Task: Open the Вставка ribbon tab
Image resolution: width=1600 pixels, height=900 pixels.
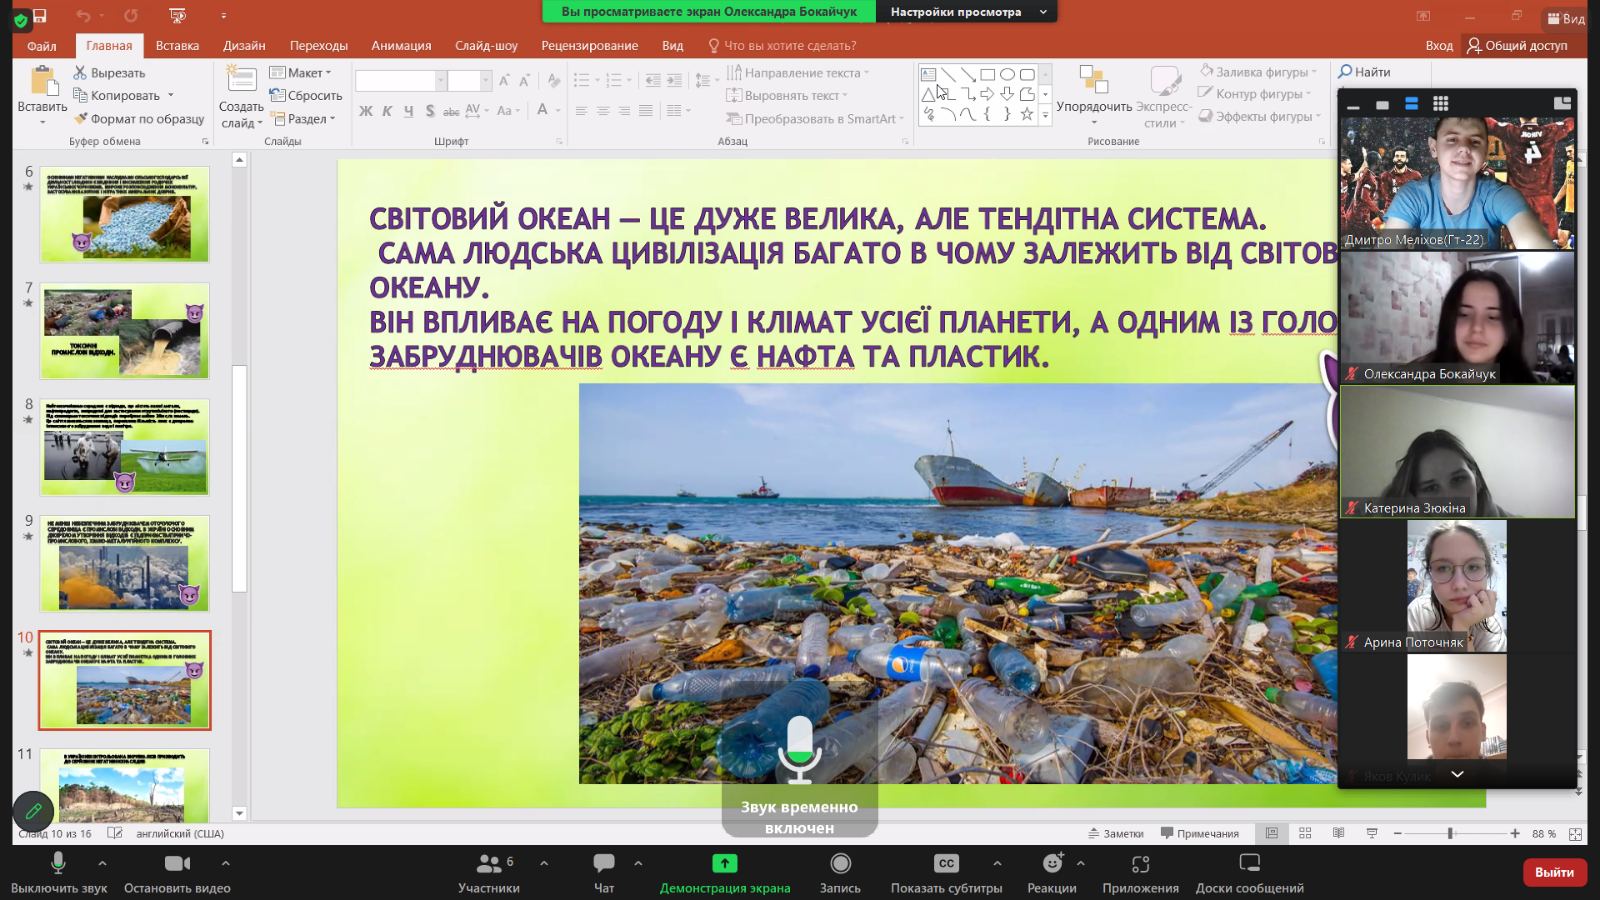Action: [x=177, y=45]
